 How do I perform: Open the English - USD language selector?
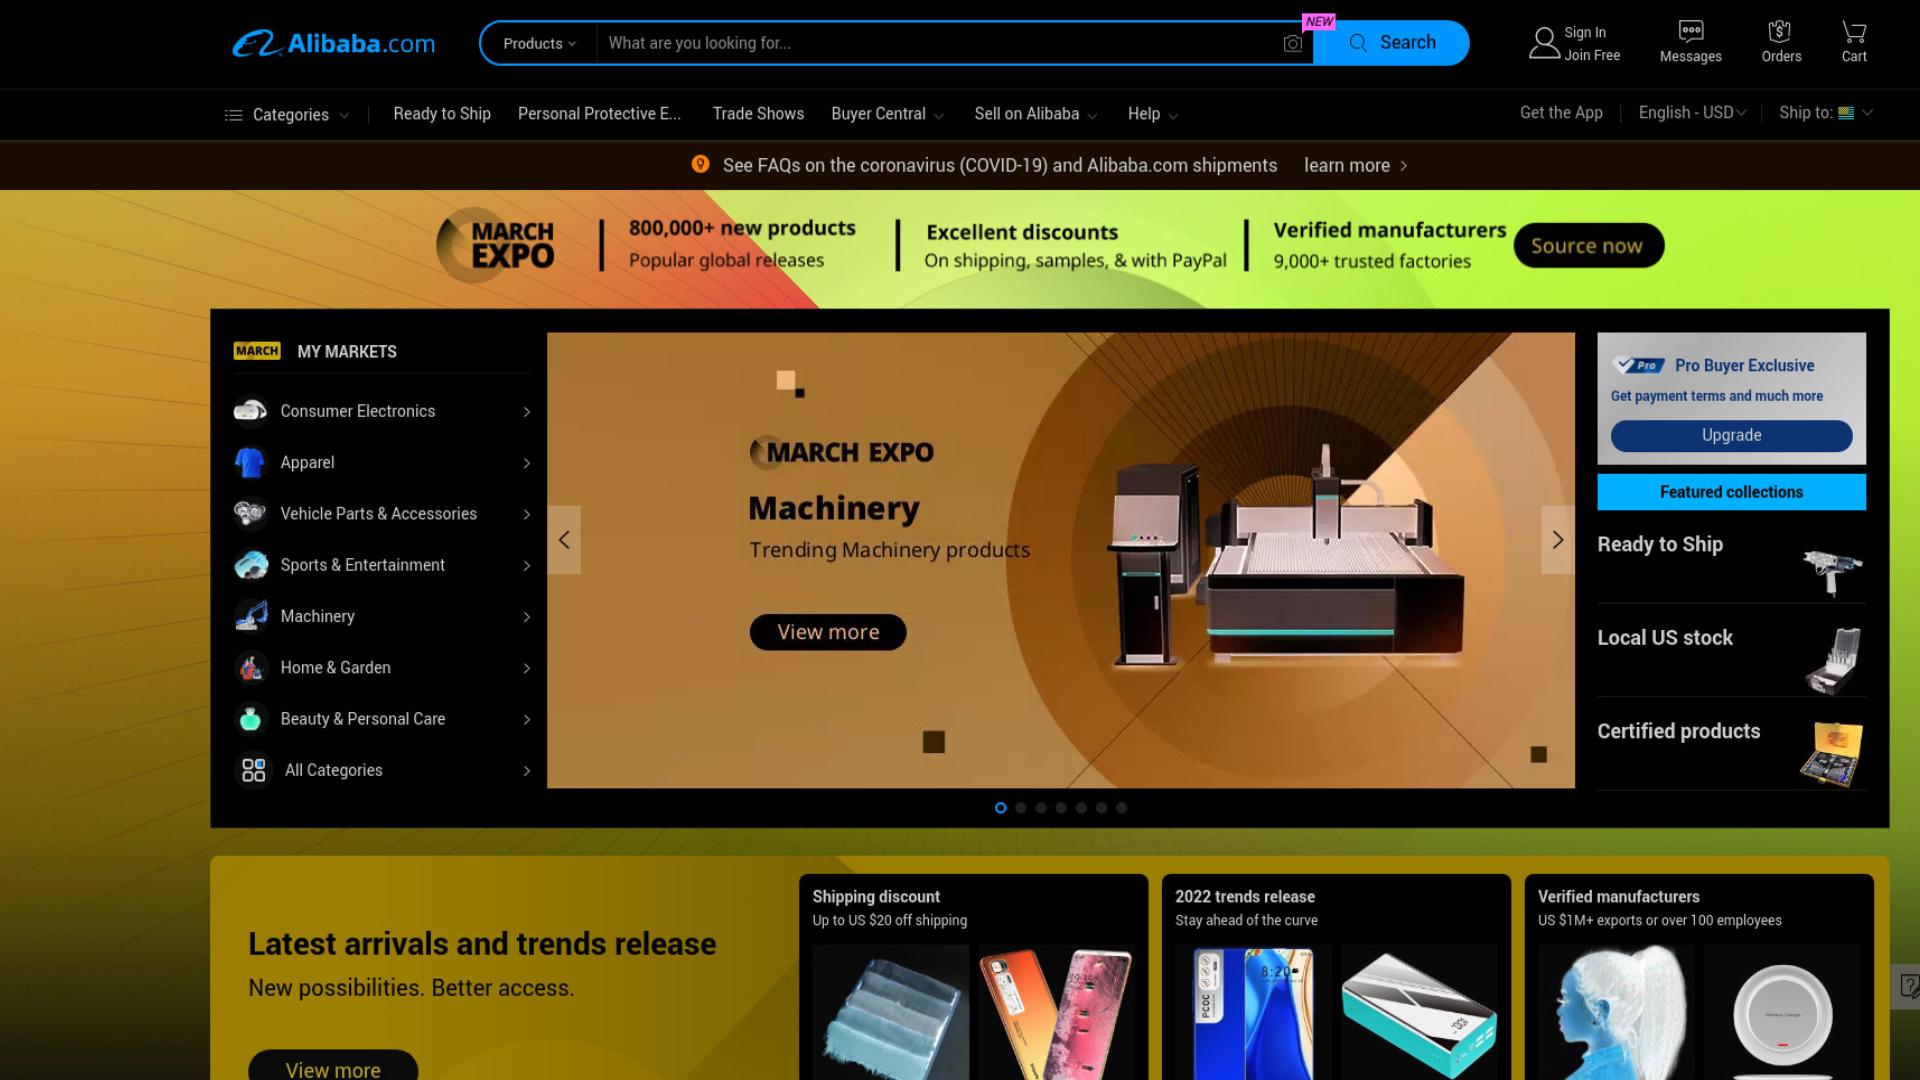tap(1692, 113)
